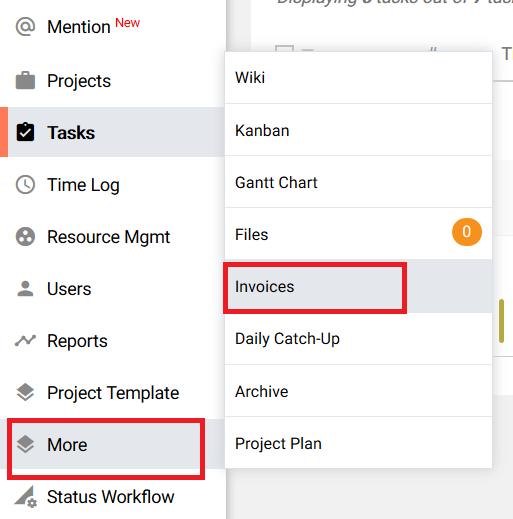
Task: Click the Mention label in sidebar
Action: pyautogui.click(x=79, y=27)
